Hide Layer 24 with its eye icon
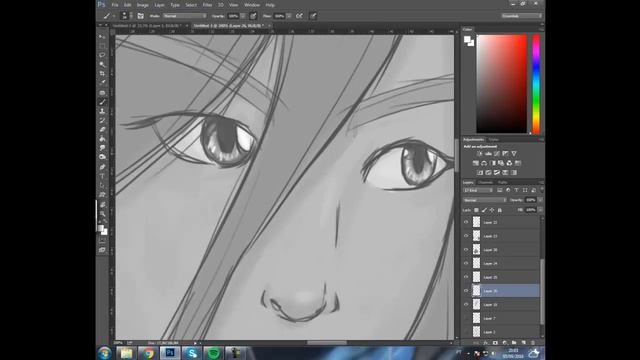The width and height of the screenshot is (640, 360). coord(466,263)
